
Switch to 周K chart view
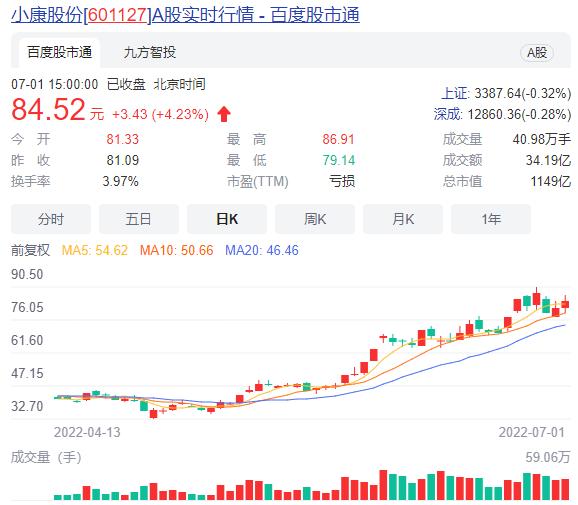(x=315, y=219)
